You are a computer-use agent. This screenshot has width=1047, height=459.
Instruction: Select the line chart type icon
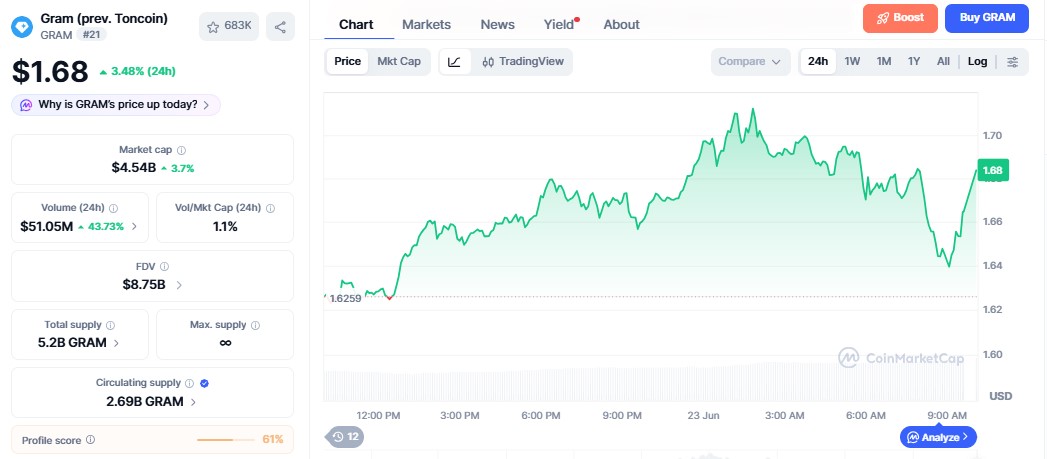coord(455,61)
